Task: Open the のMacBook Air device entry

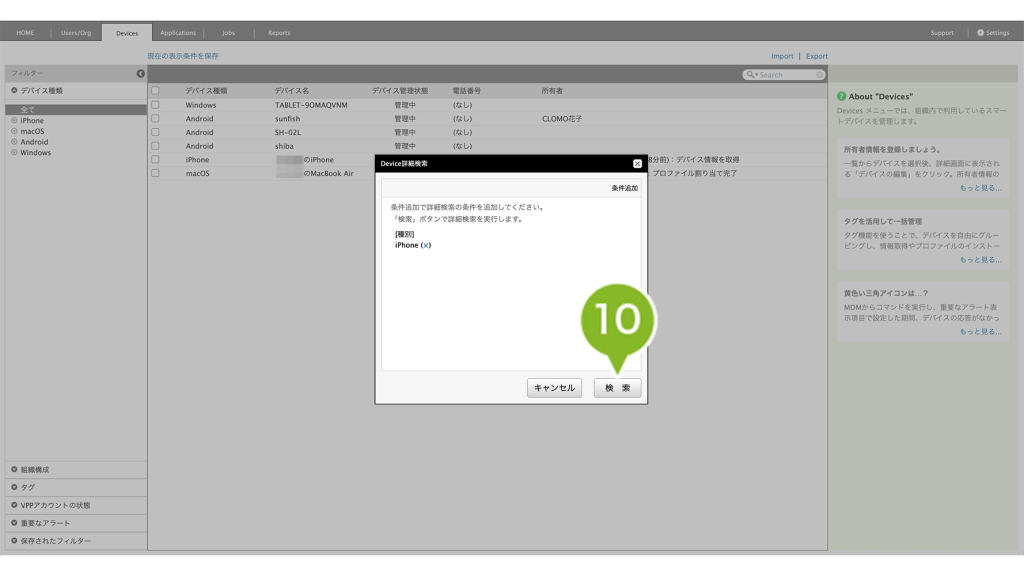Action: (x=328, y=174)
